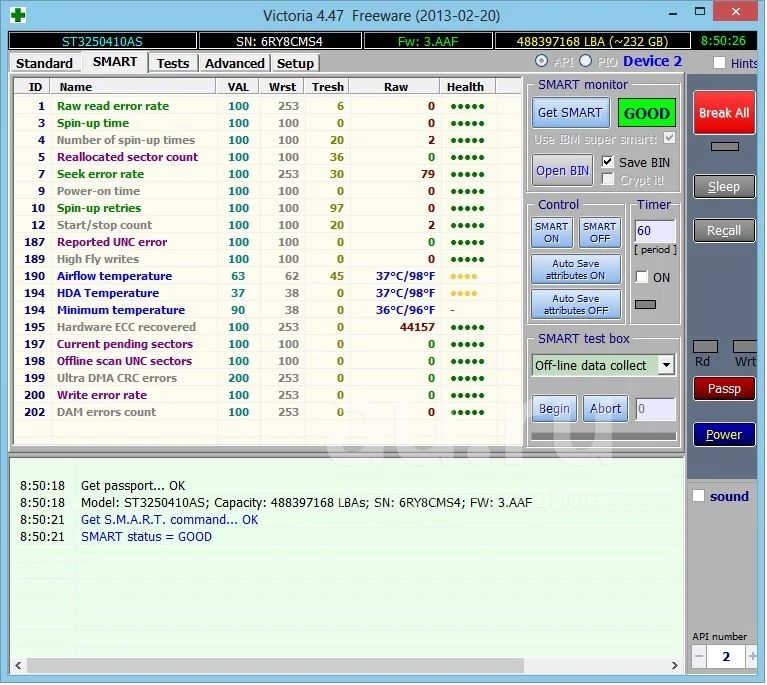Screen dimensions: 767x685
Task: Click the Raw column header
Action: pyautogui.click(x=395, y=87)
